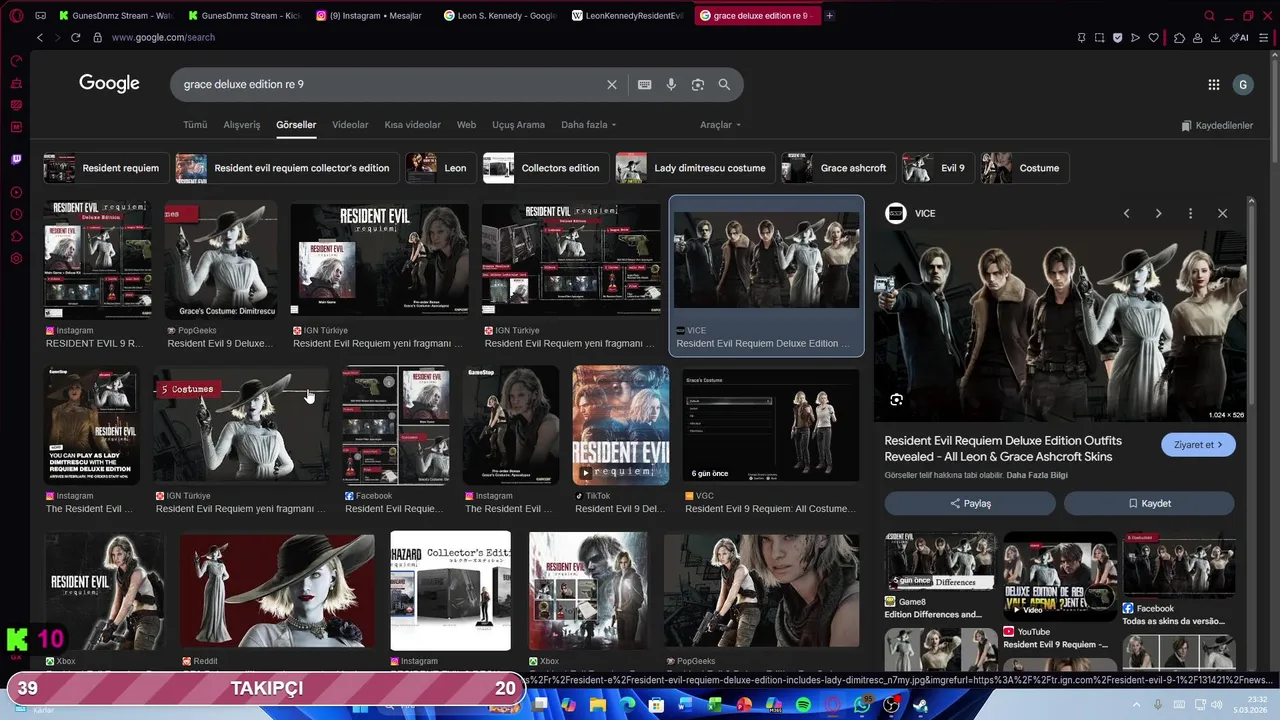This screenshot has height=720, width=1280.
Task: Open the downloads icon in toolbar
Action: click(x=1216, y=37)
